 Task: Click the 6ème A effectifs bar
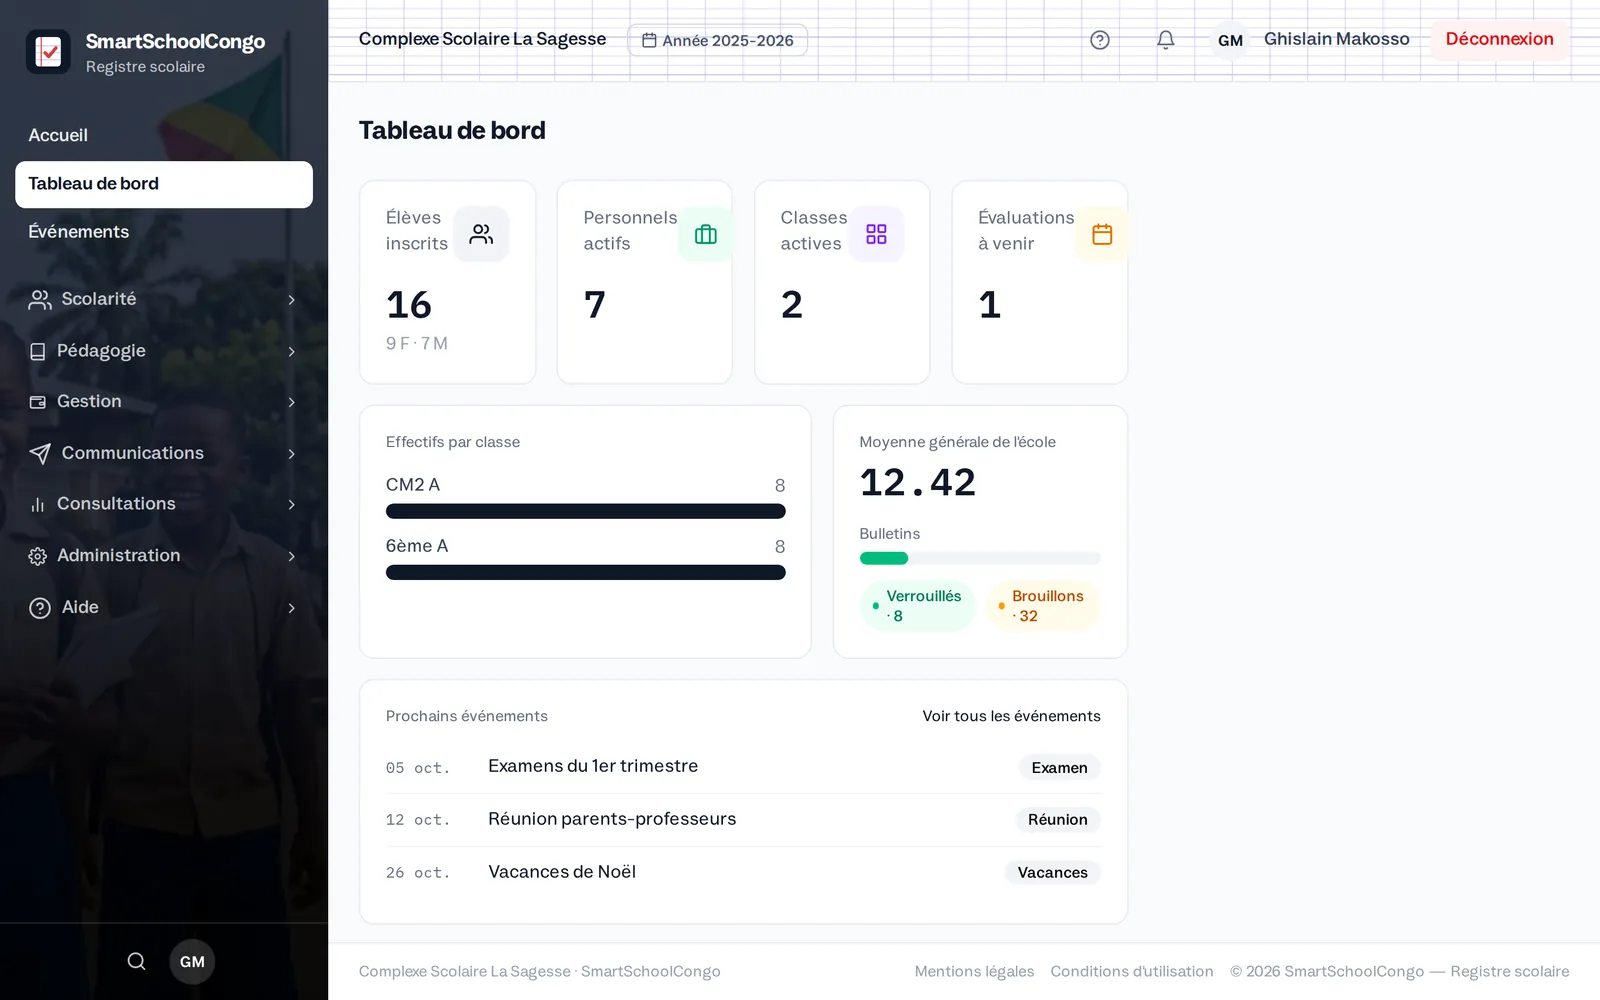click(586, 572)
